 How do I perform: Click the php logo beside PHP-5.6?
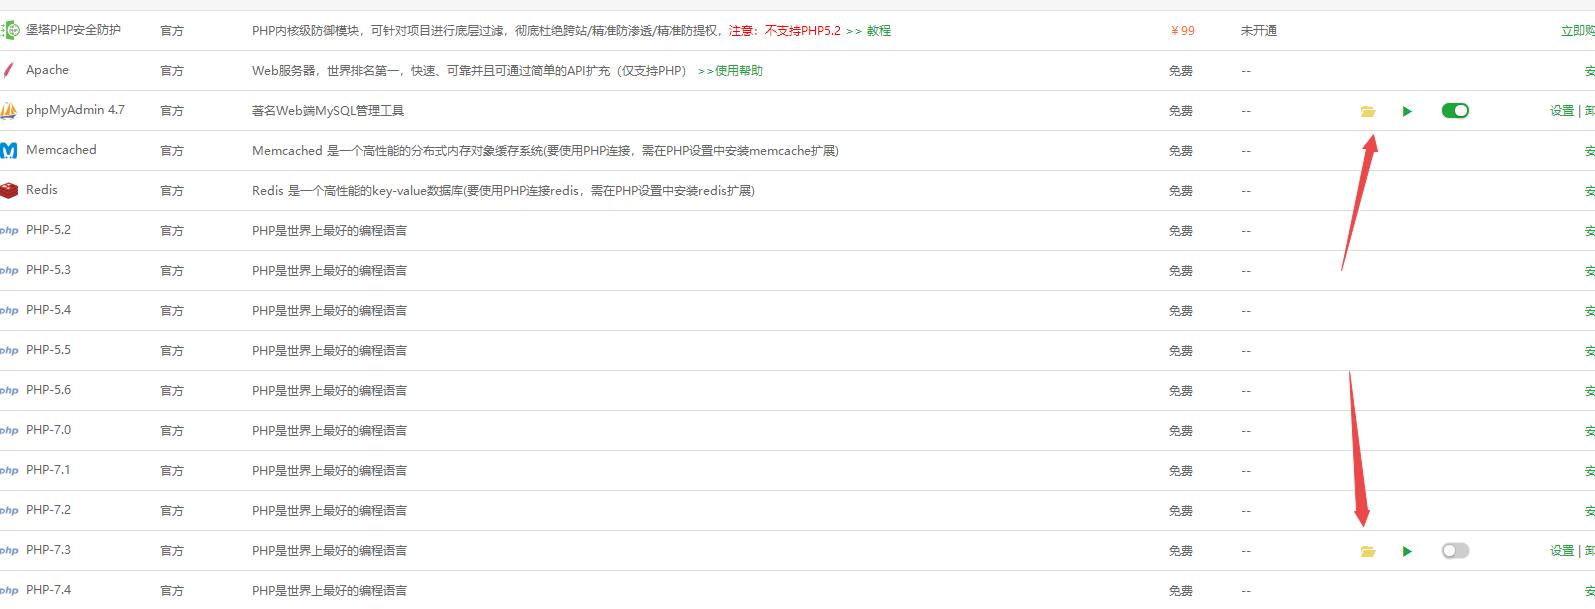pos(9,391)
